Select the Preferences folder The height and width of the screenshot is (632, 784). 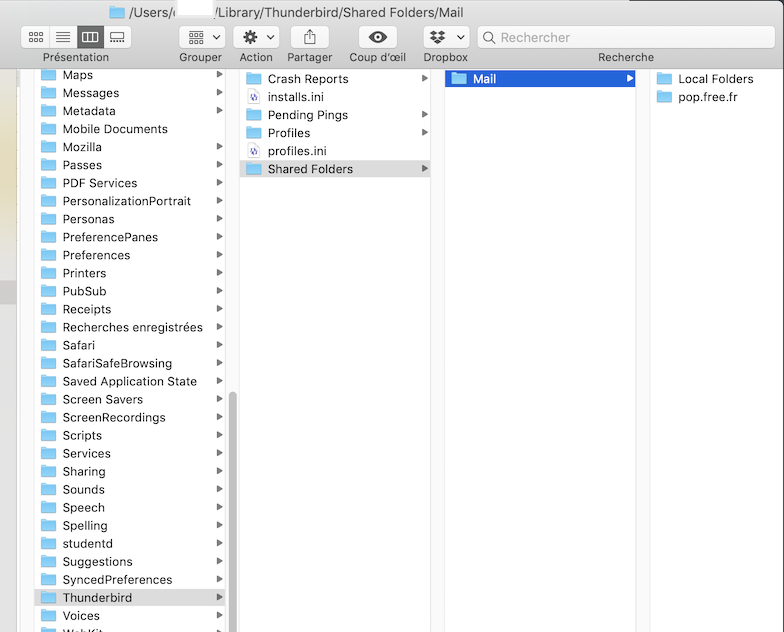[130, 255]
